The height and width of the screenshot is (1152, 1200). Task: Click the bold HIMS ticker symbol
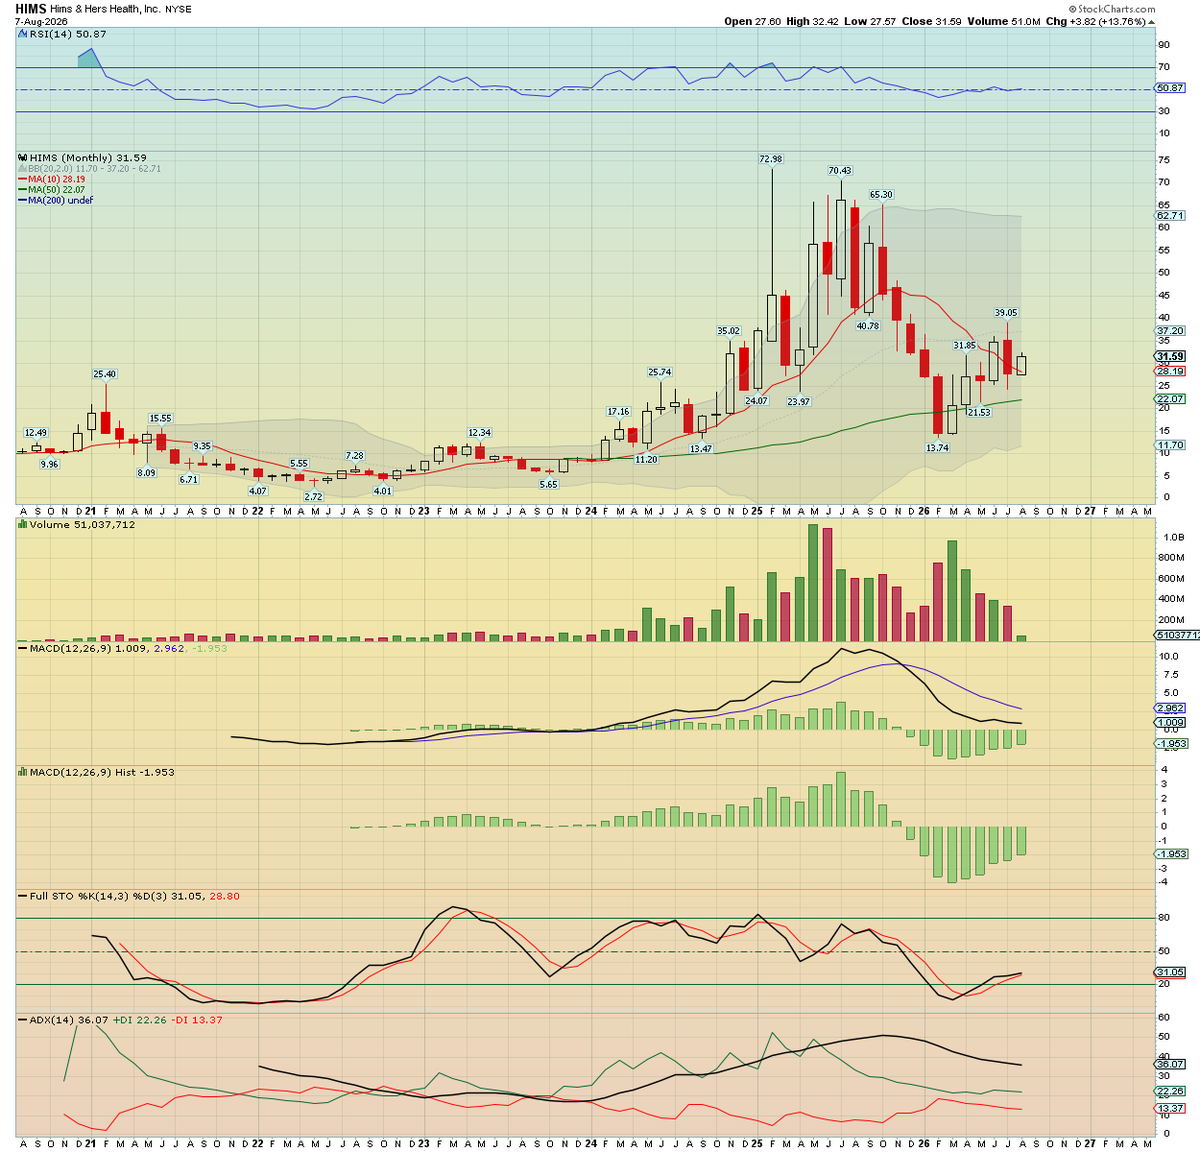[x=32, y=8]
